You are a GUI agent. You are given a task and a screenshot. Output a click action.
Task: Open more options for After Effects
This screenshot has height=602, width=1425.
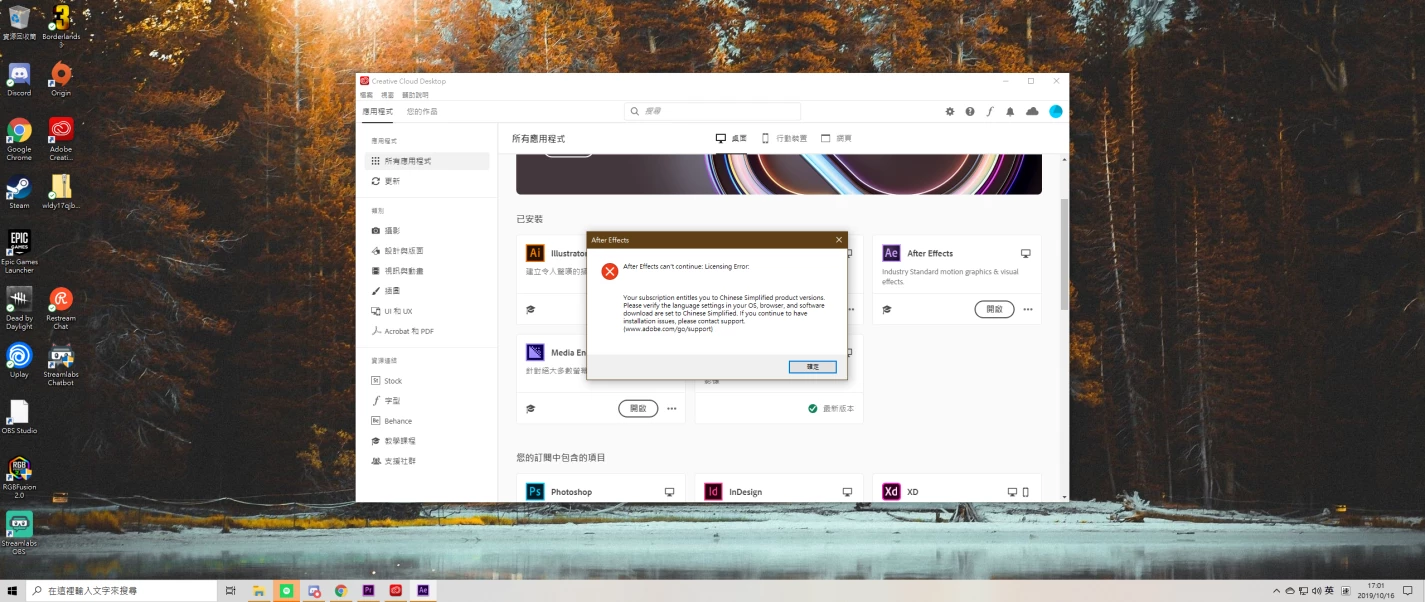1028,310
